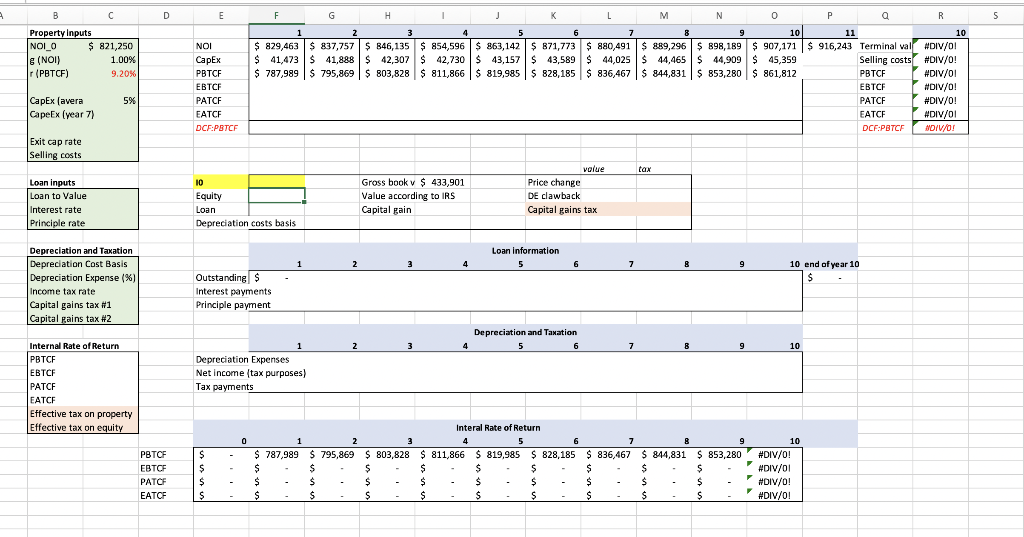This screenshot has height=537, width=1024.
Task: Select the DE clawback label
Action: pyautogui.click(x=554, y=196)
